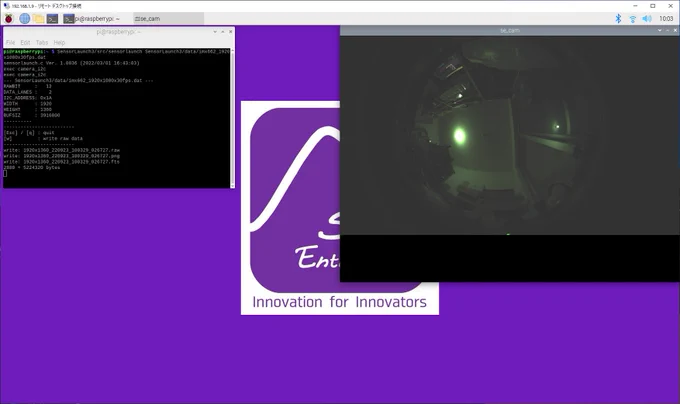Click the sensorlaunch.c Ver. line in terminal

pyautogui.click(x=72, y=63)
